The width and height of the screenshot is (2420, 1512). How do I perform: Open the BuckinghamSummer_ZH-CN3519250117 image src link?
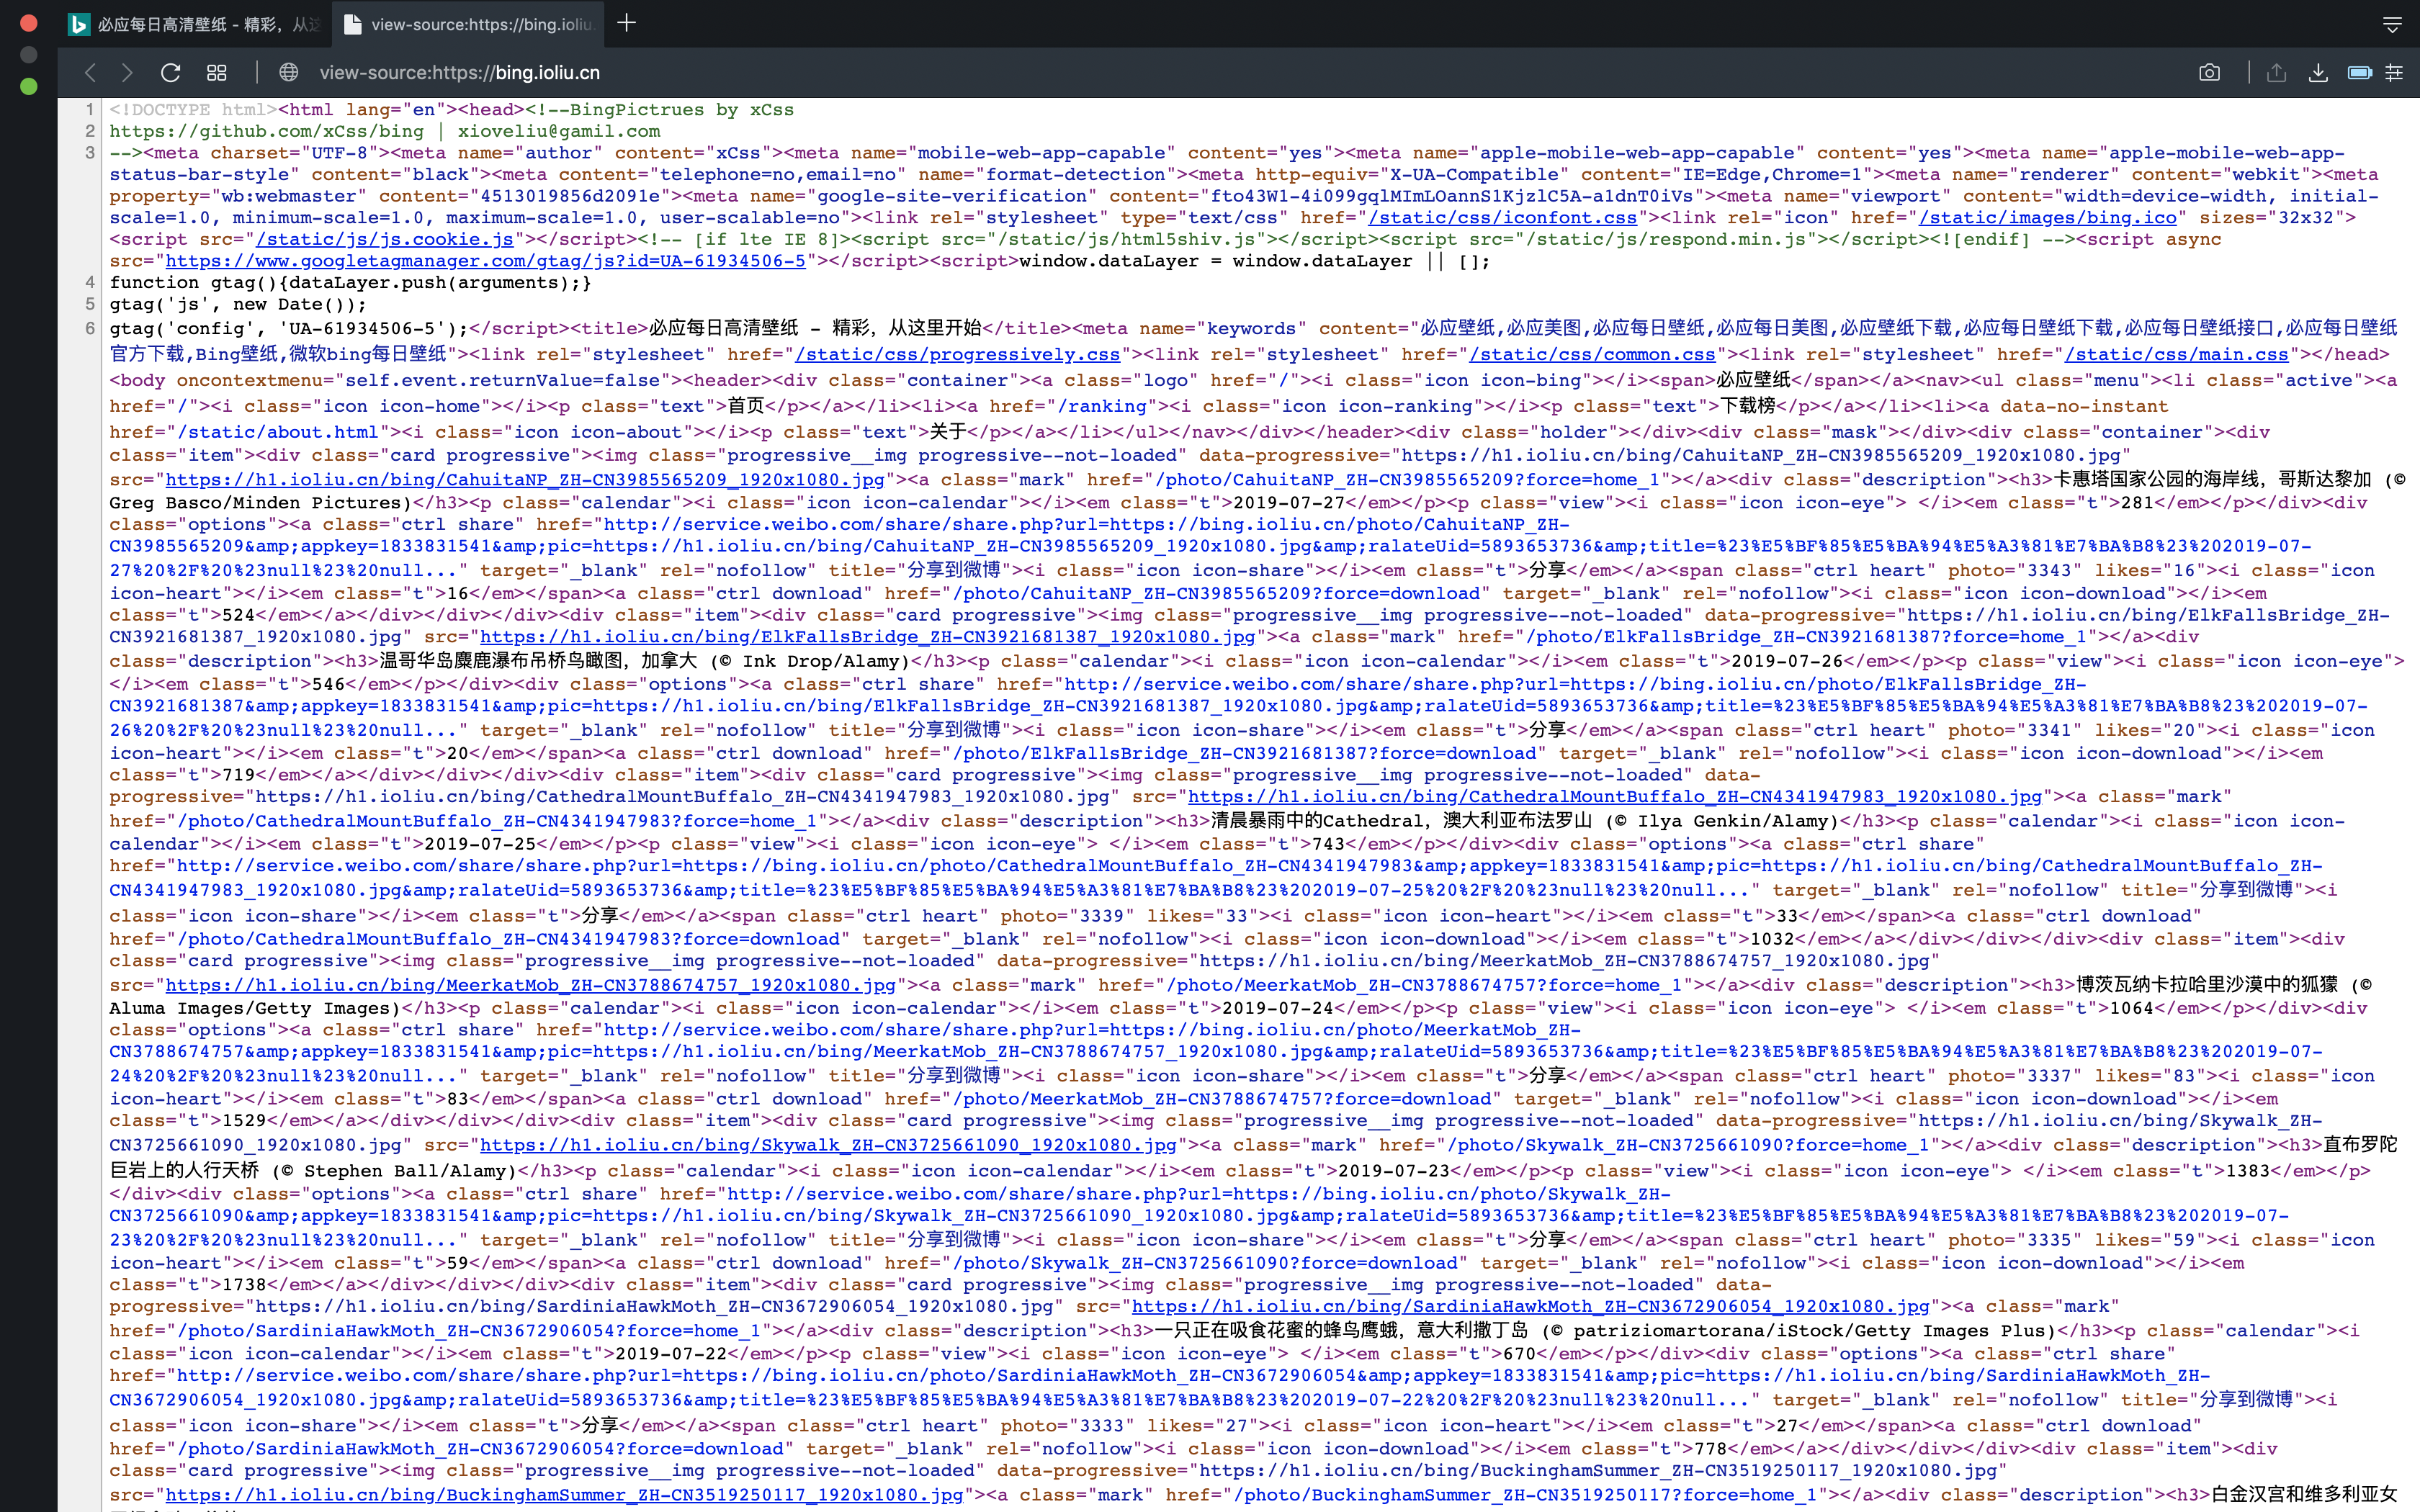pyautogui.click(x=564, y=1495)
